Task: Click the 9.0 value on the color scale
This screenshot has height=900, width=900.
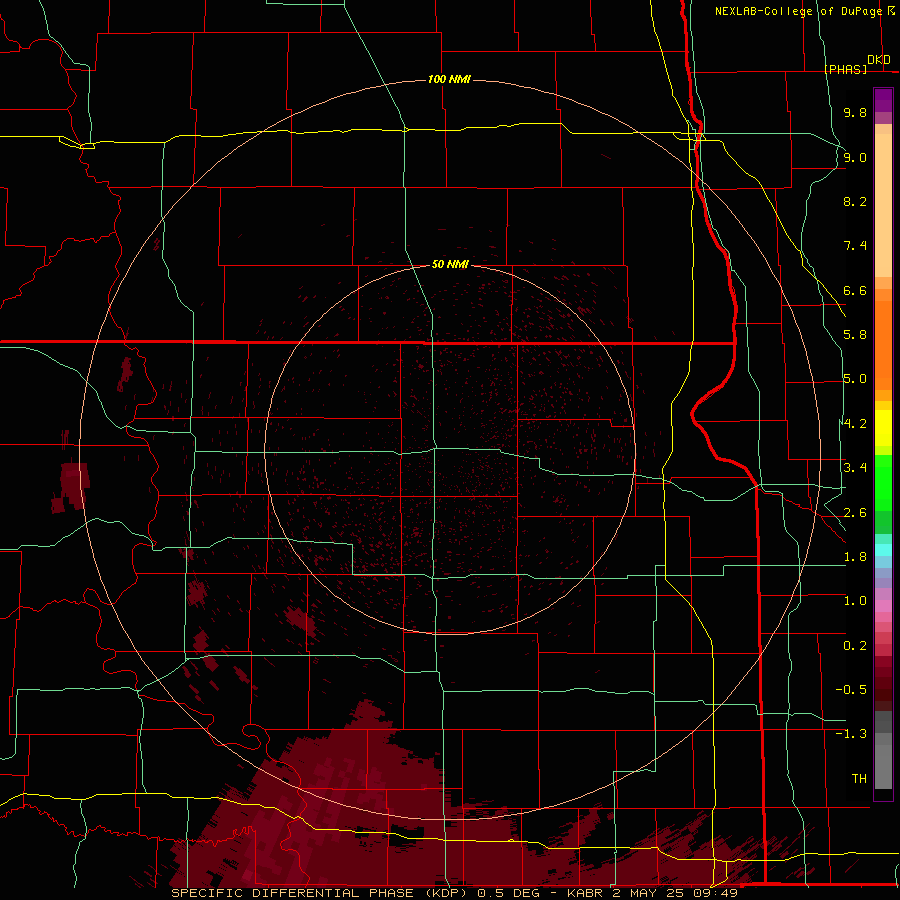Action: point(855,157)
